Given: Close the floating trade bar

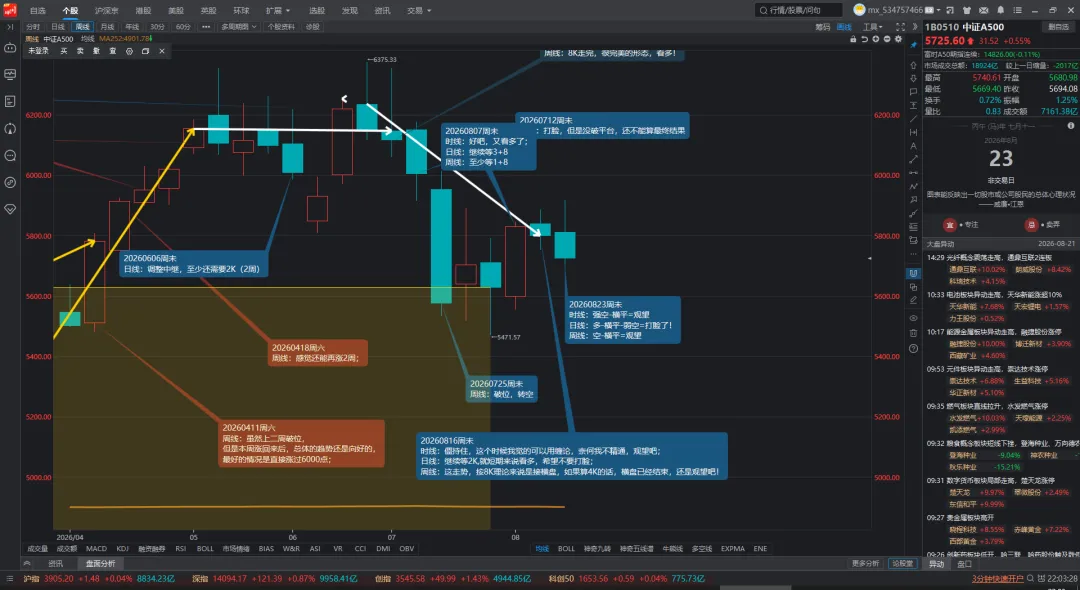Looking at the screenshot, I should pyautogui.click(x=162, y=51).
